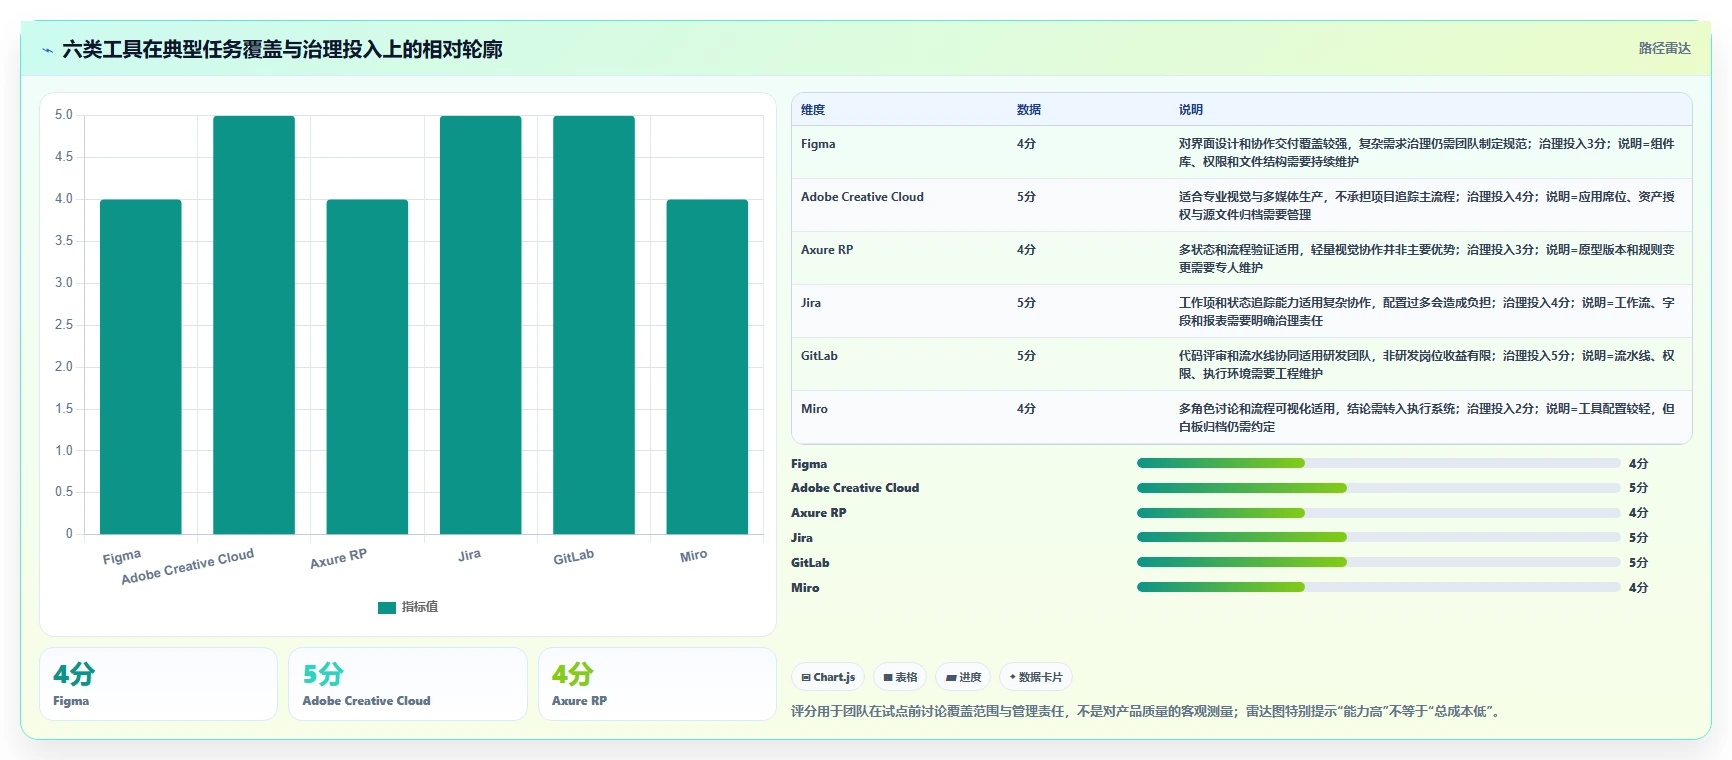The width and height of the screenshot is (1732, 760).
Task: Select the GitLab name cell in the table
Action: point(900,364)
